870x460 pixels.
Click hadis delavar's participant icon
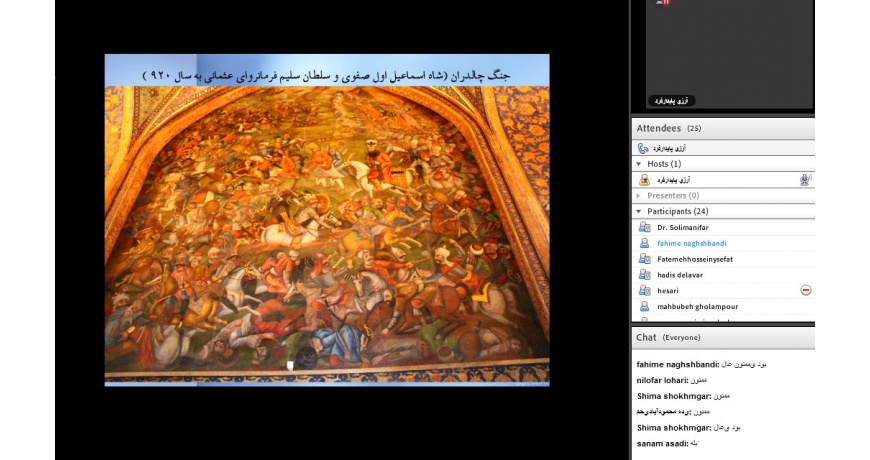click(x=644, y=275)
